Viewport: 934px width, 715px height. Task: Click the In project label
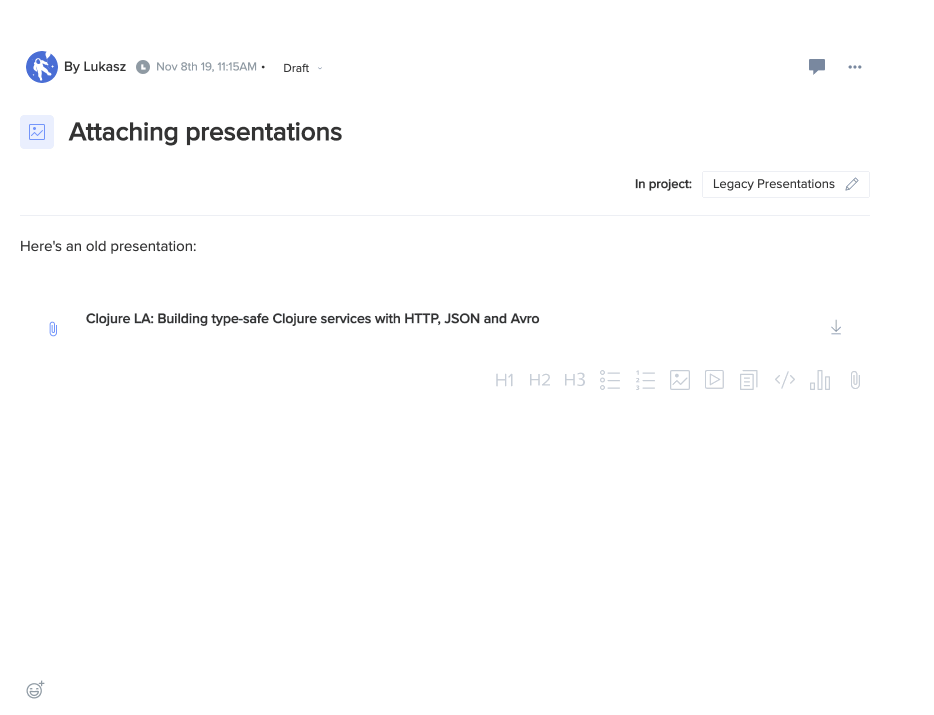[x=663, y=184]
